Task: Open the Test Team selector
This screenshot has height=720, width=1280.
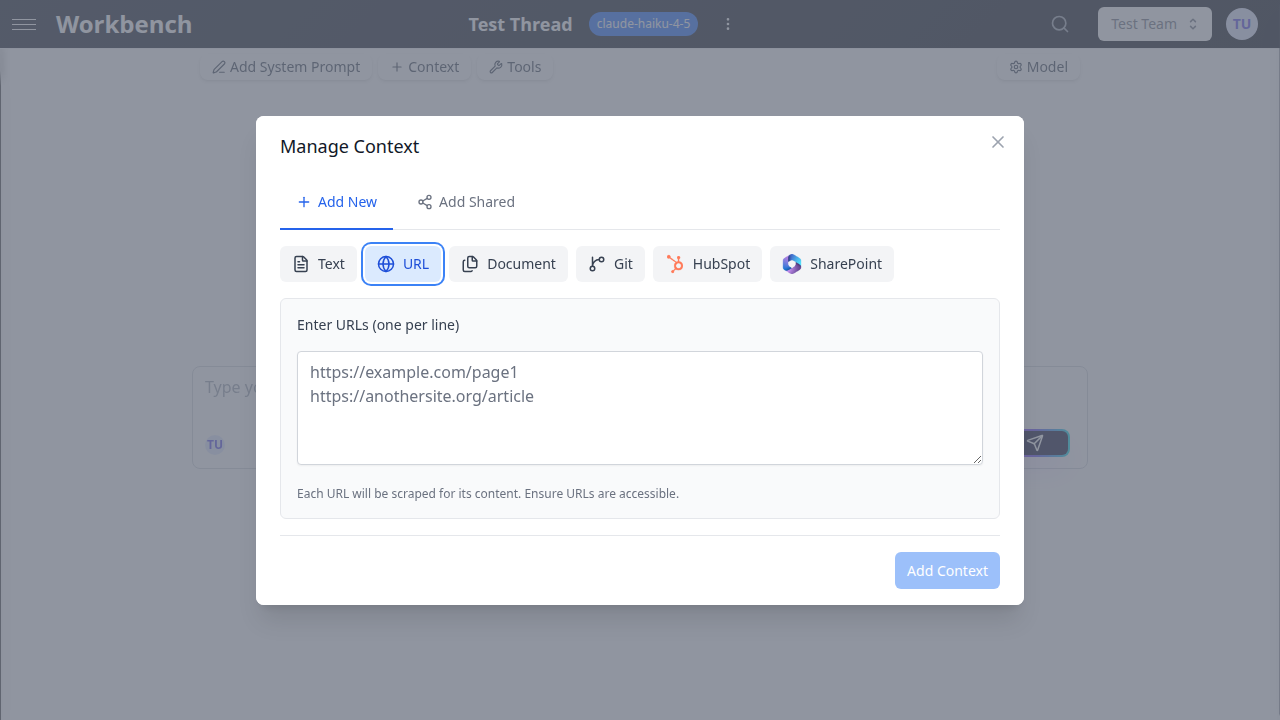Action: [x=1154, y=23]
